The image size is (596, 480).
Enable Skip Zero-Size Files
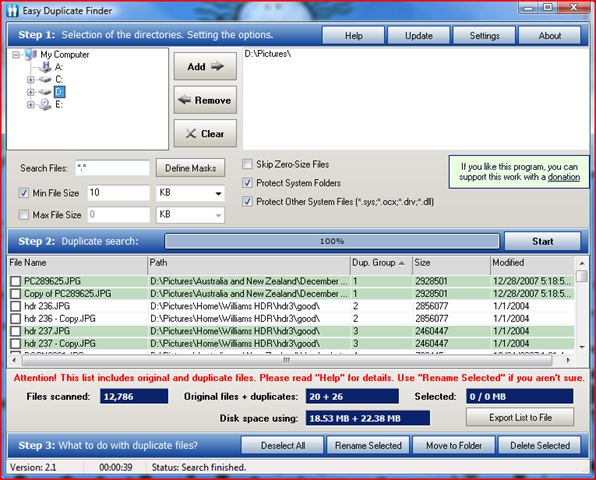(247, 164)
